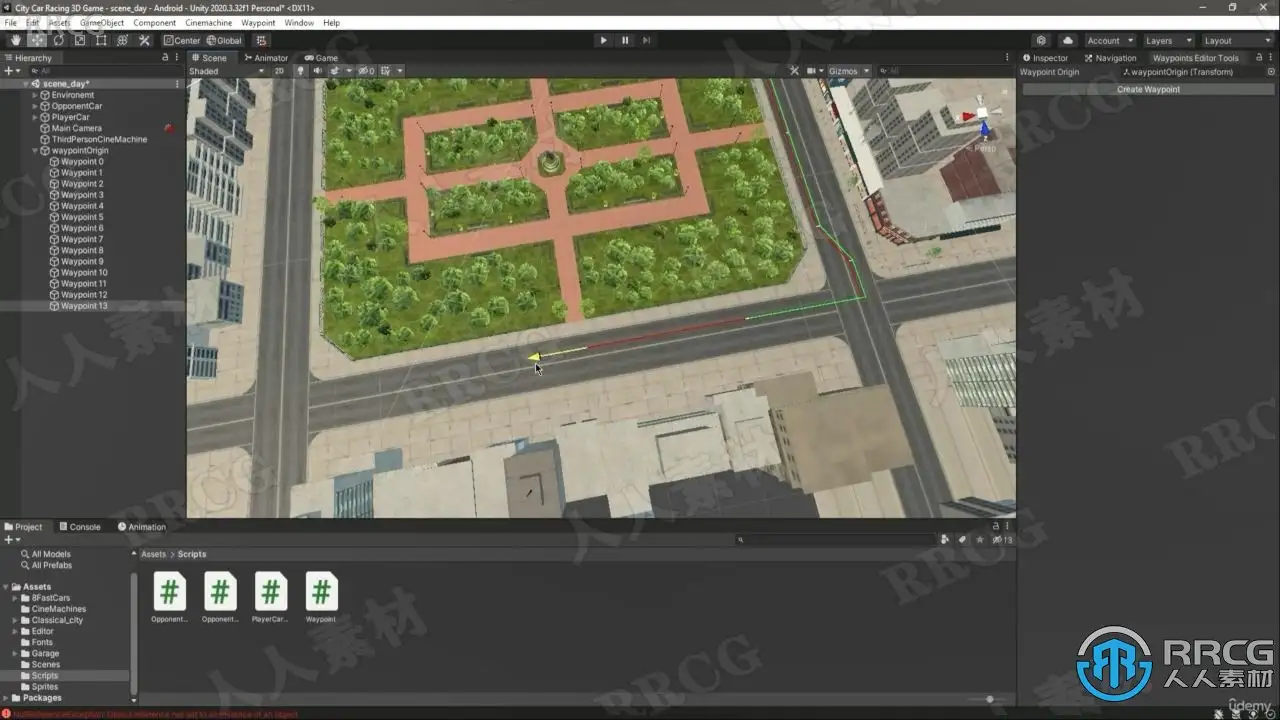Toggle scene audio icon
The width and height of the screenshot is (1280, 720).
pos(317,71)
